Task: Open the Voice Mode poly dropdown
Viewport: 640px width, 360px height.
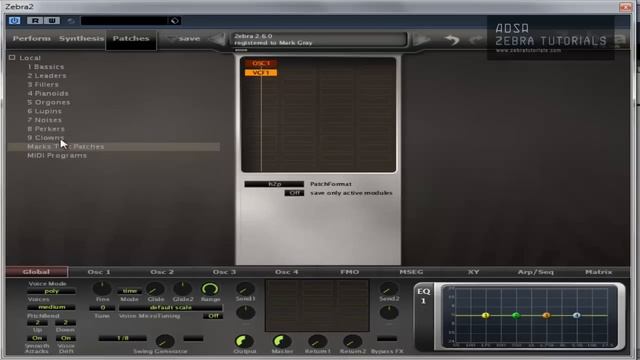Action: [x=51, y=291]
